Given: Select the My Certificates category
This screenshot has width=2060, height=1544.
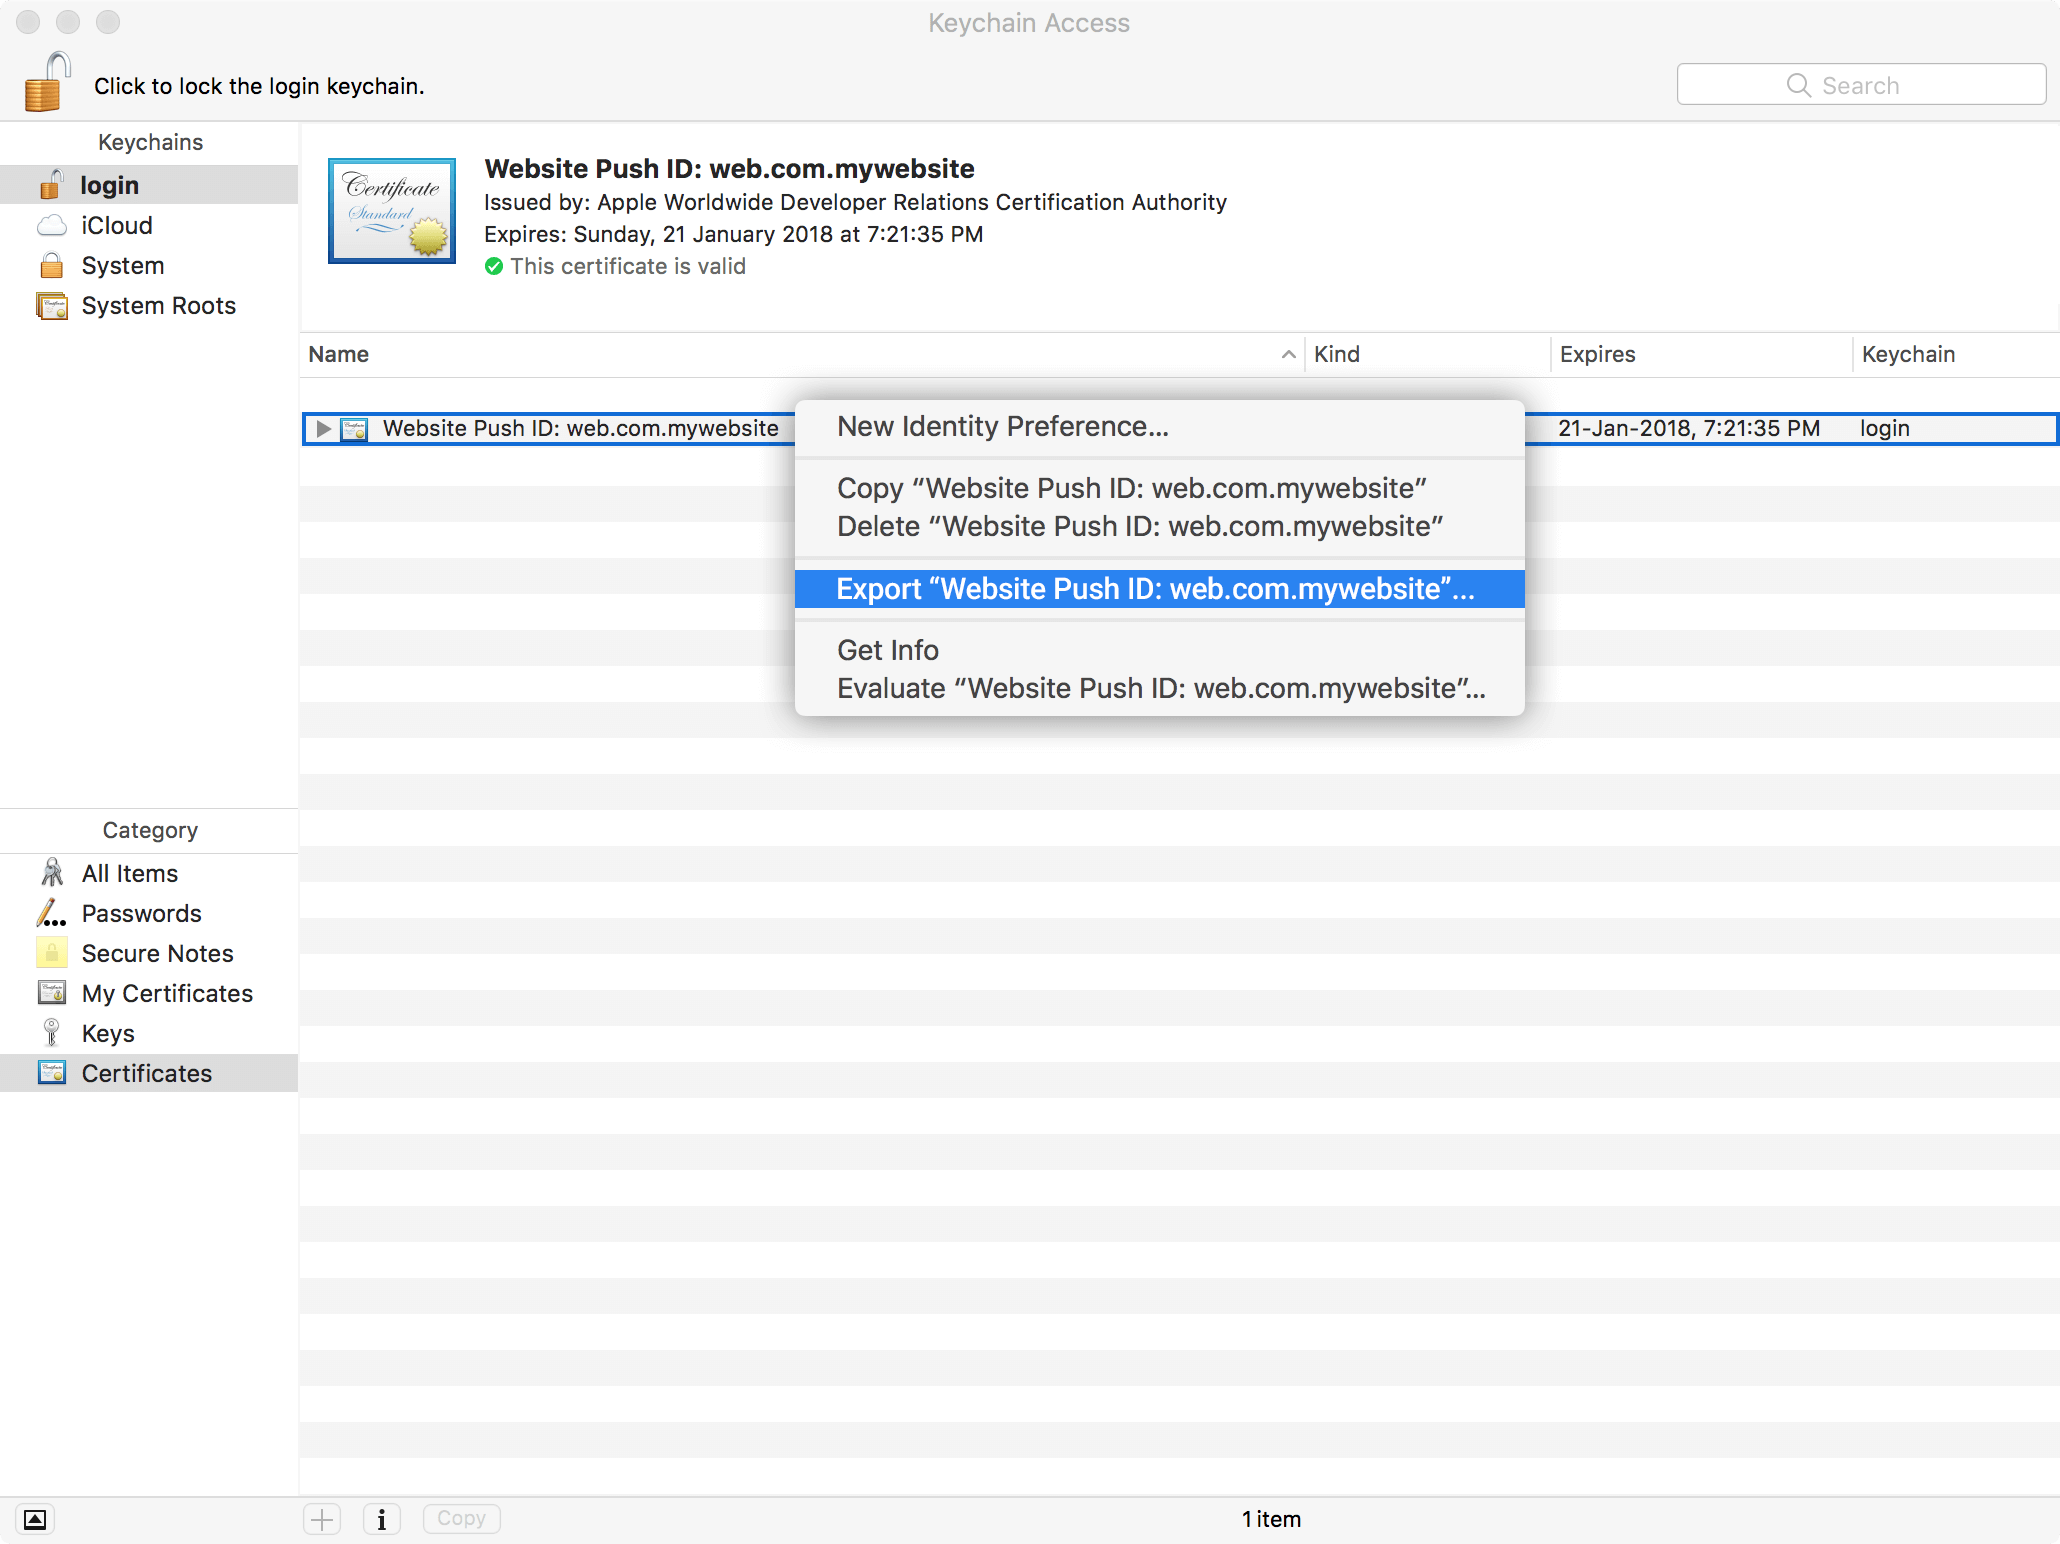Looking at the screenshot, I should click(167, 994).
